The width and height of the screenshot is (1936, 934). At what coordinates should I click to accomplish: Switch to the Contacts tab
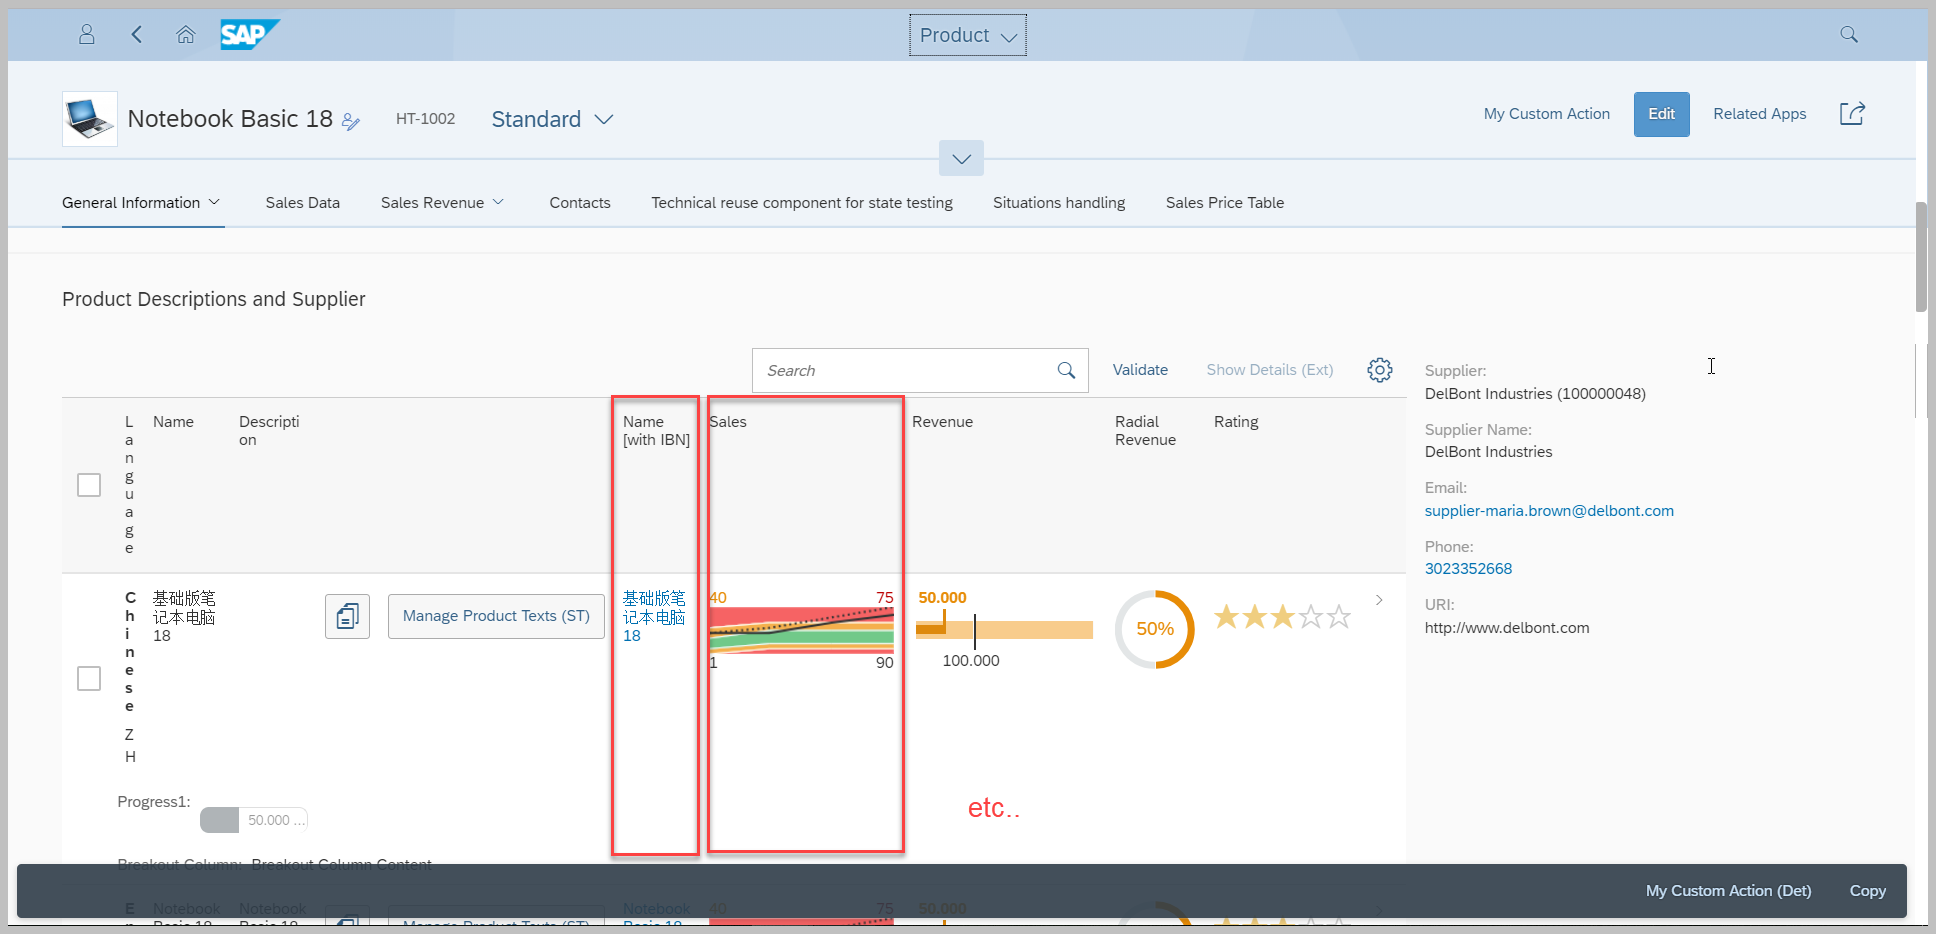click(x=580, y=202)
